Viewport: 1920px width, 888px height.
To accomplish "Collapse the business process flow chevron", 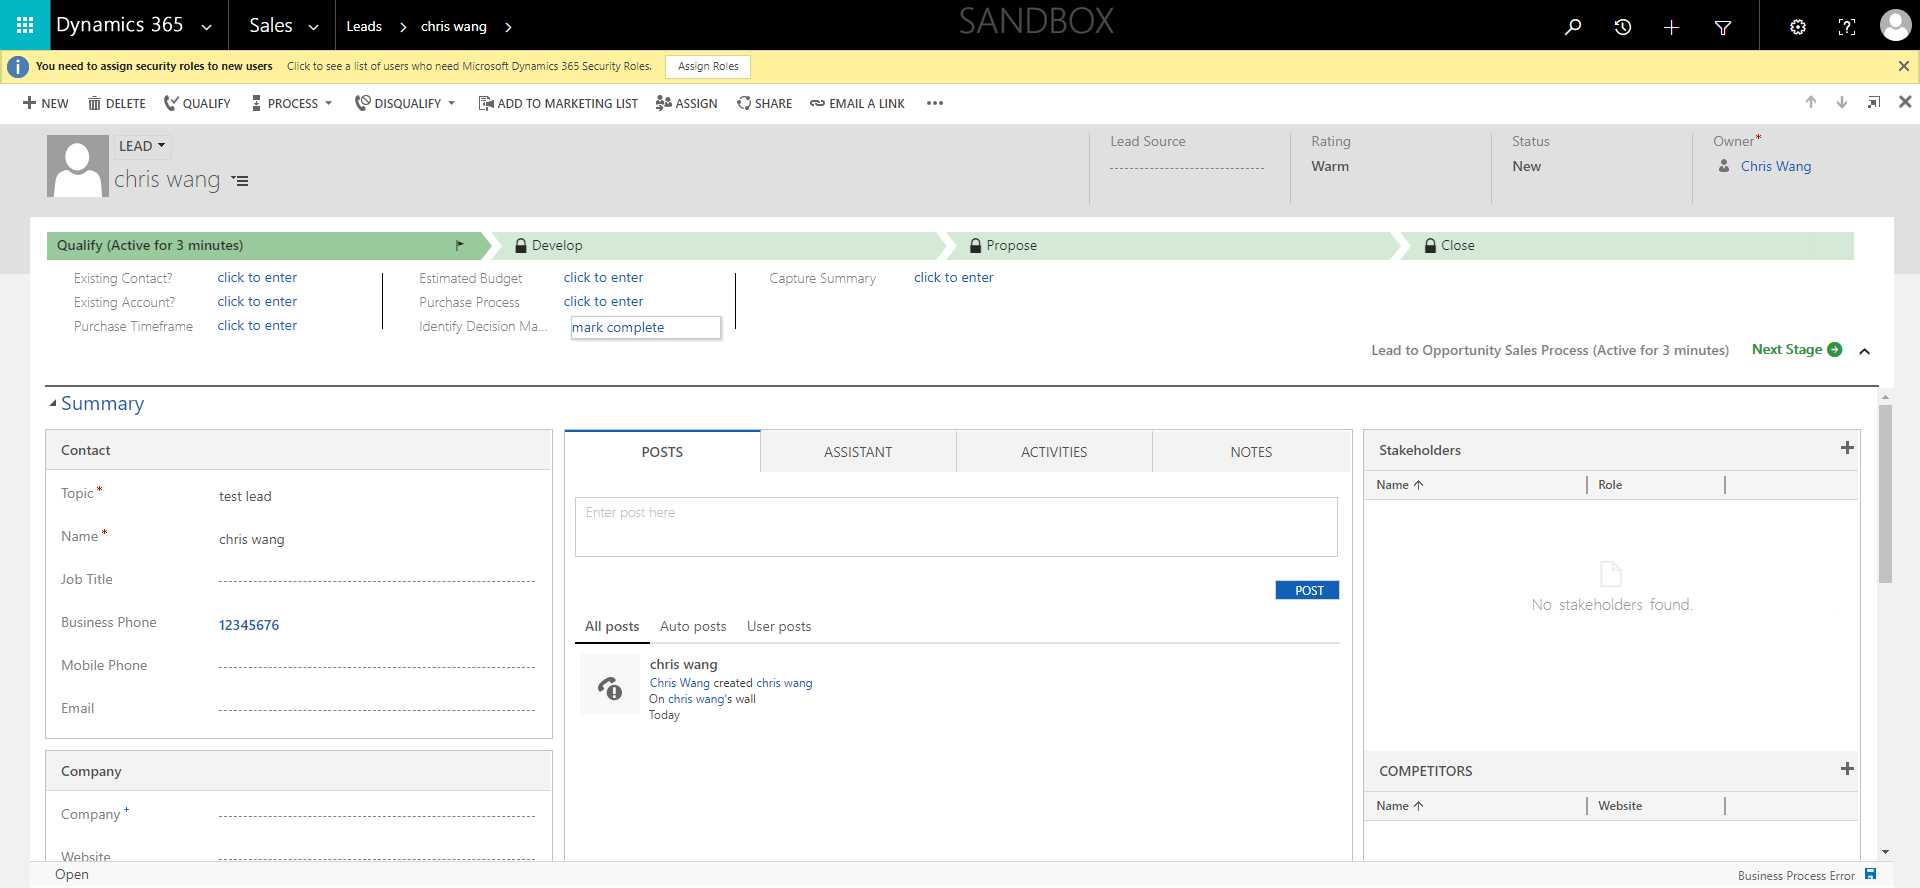I will 1864,351.
